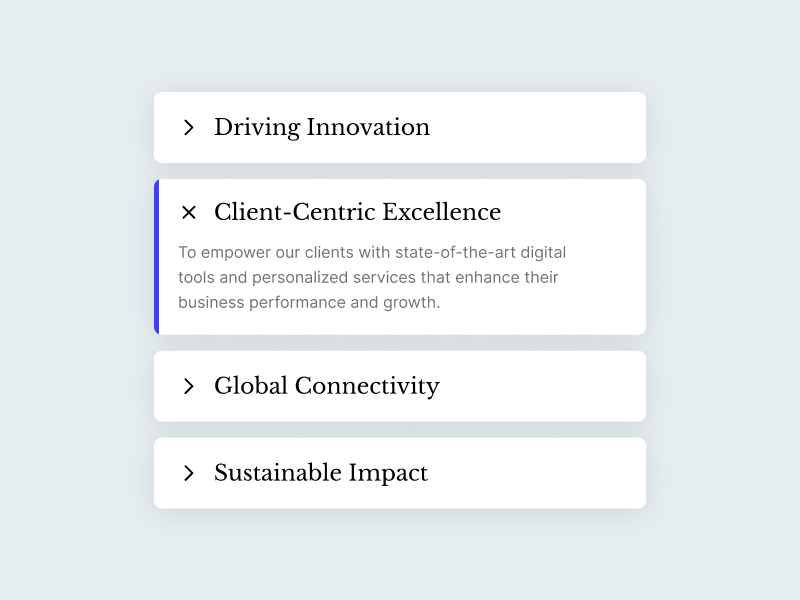Screen dimensions: 800x600
Task: Click the X icon beside Client-Centric Excellence
Action: (188, 212)
